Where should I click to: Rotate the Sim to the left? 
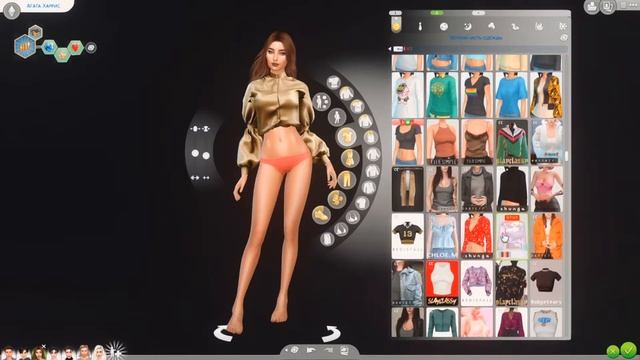[x=224, y=333]
